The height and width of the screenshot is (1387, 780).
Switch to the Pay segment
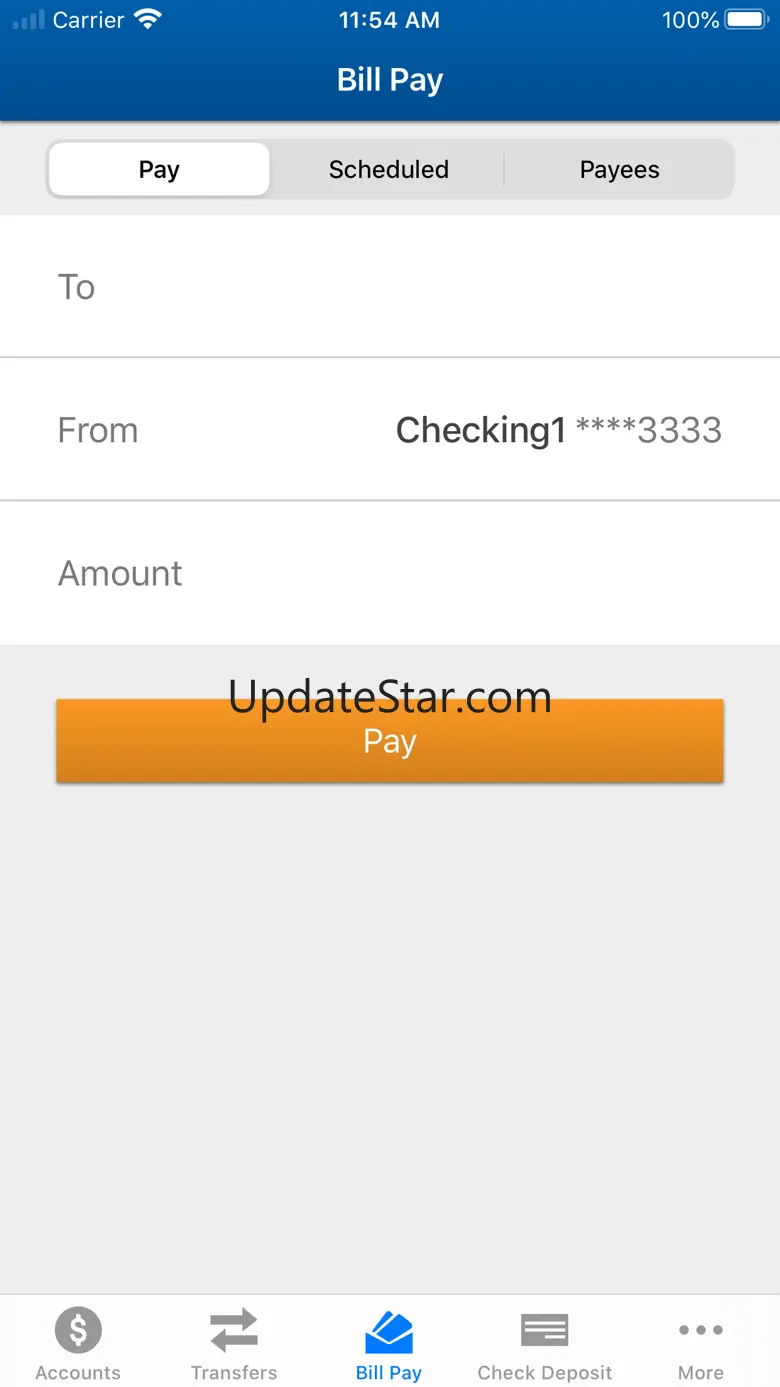(159, 169)
